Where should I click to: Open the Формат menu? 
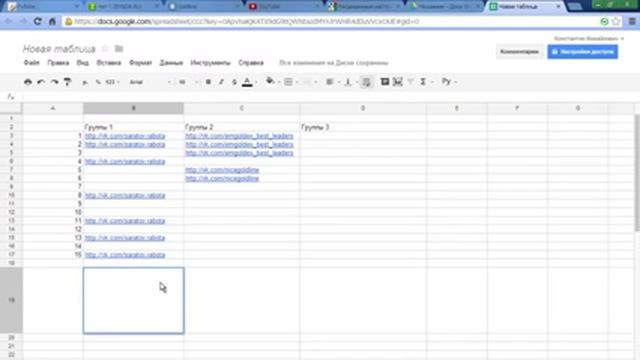[x=140, y=63]
